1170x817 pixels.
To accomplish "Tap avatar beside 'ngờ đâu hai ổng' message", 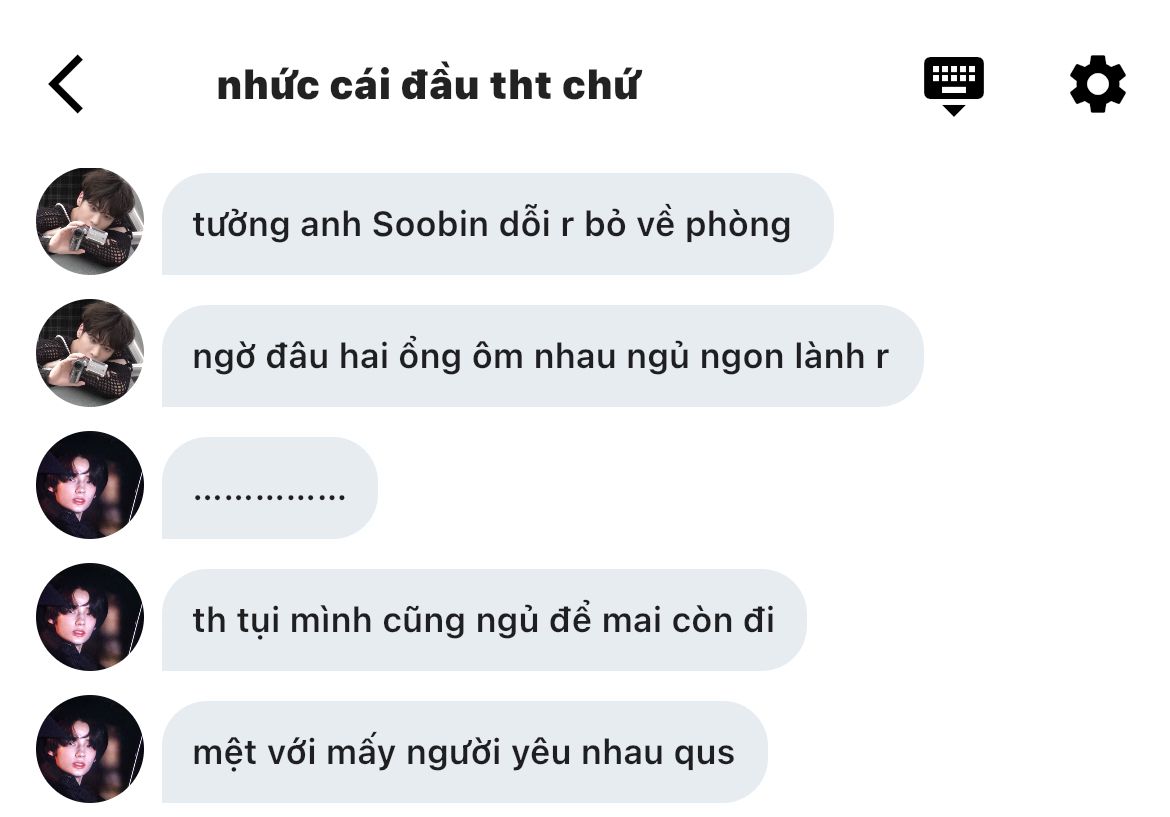I will click(90, 353).
